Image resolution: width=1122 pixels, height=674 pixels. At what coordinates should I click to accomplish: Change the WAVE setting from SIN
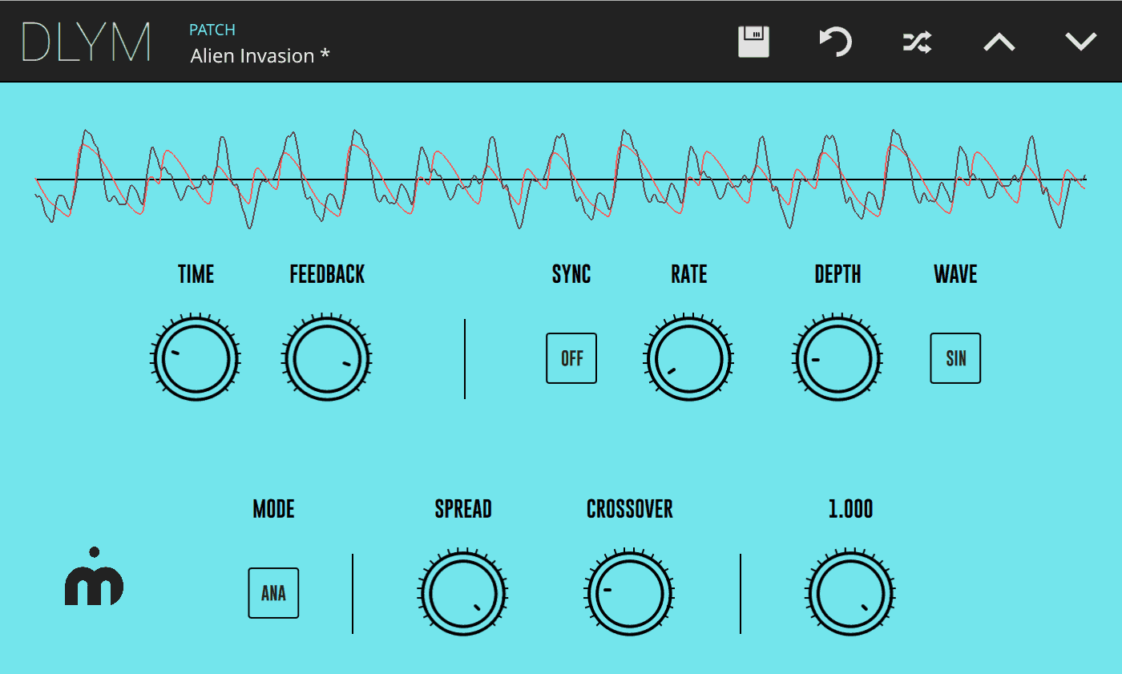(955, 357)
